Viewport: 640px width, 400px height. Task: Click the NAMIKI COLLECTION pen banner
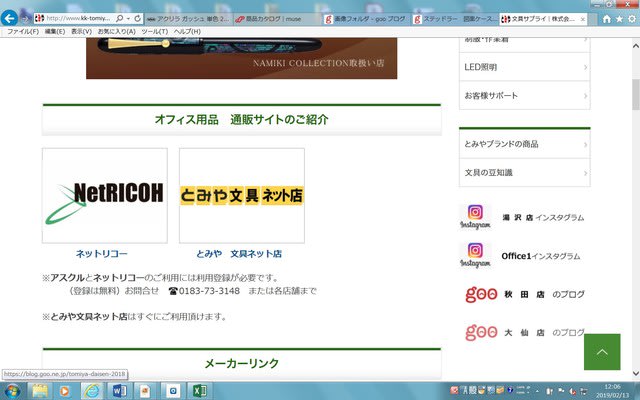point(241,58)
